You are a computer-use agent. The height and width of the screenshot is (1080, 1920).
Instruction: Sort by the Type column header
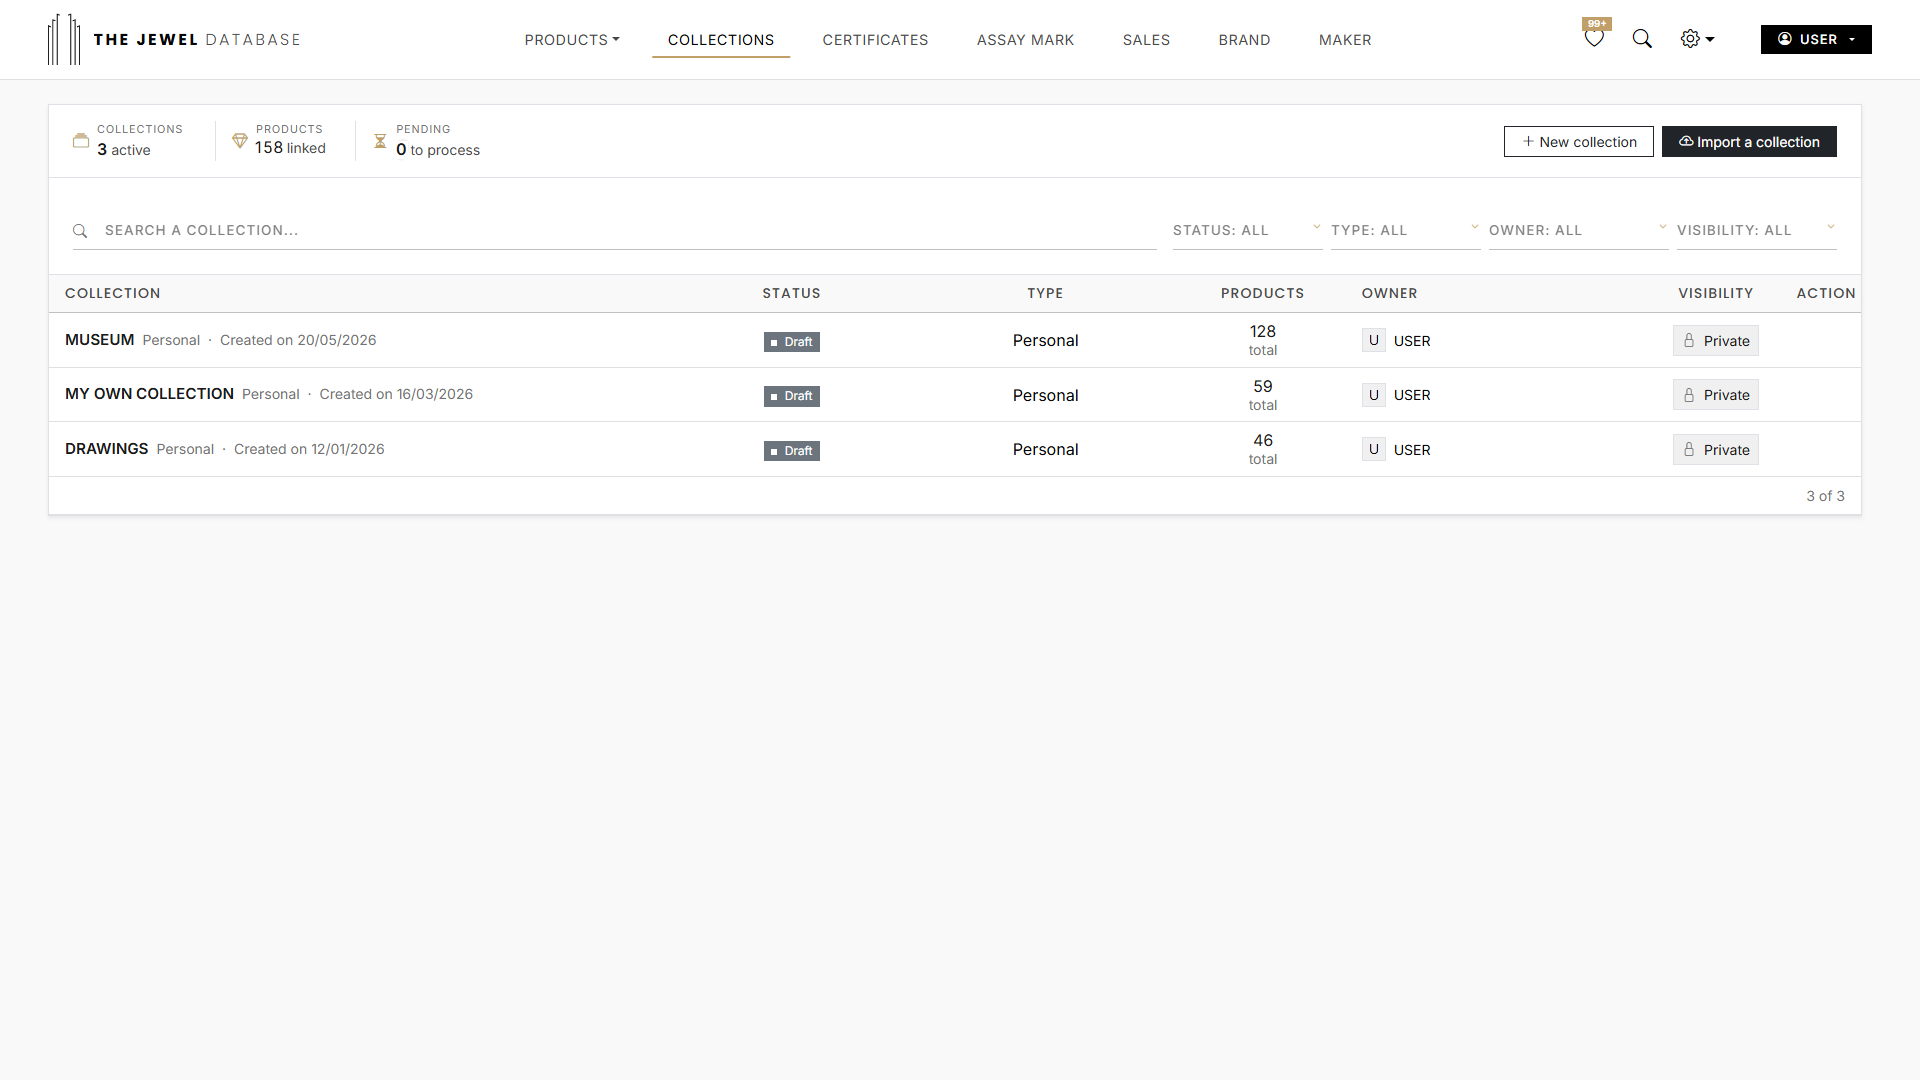(1045, 293)
